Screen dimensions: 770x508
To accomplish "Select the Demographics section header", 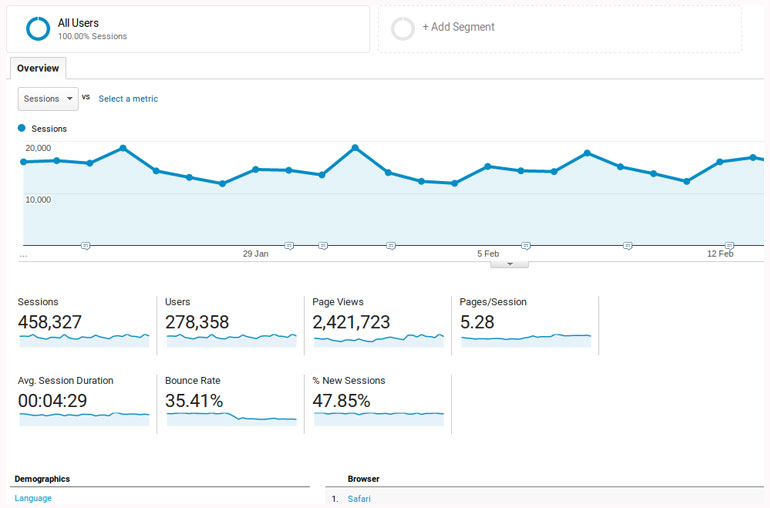I will tap(42, 479).
